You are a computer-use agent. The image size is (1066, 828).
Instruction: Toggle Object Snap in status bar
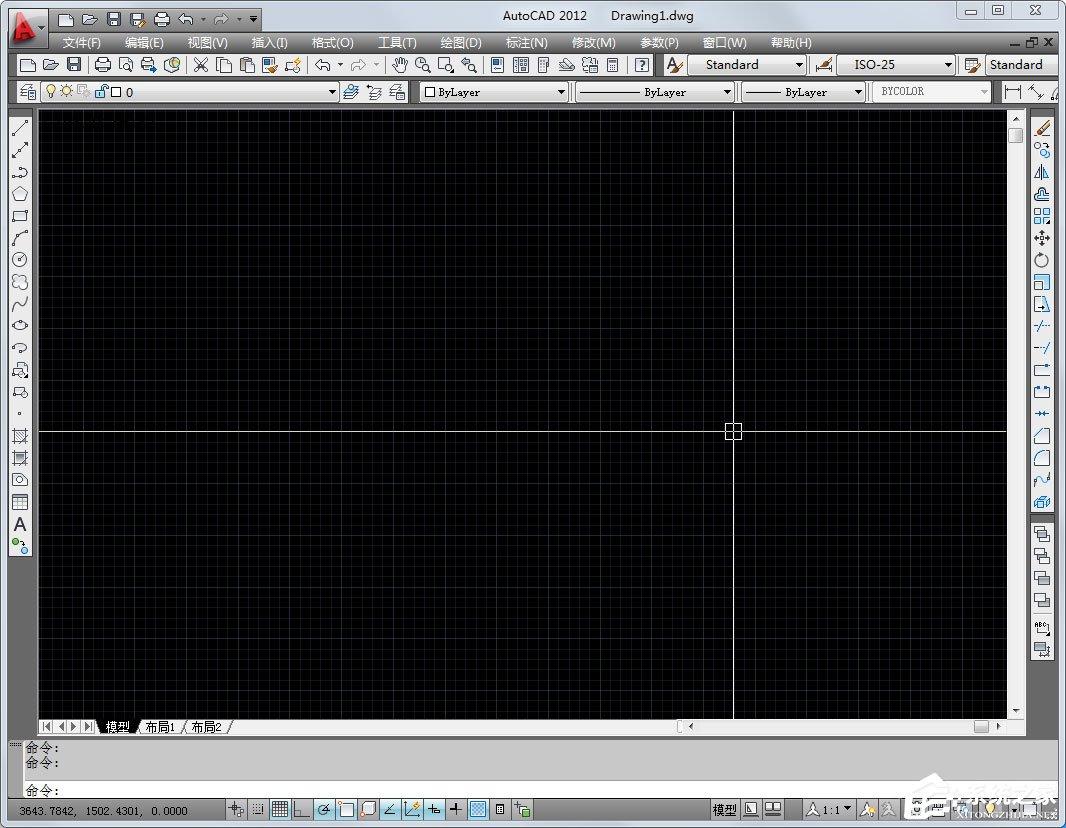click(x=346, y=809)
